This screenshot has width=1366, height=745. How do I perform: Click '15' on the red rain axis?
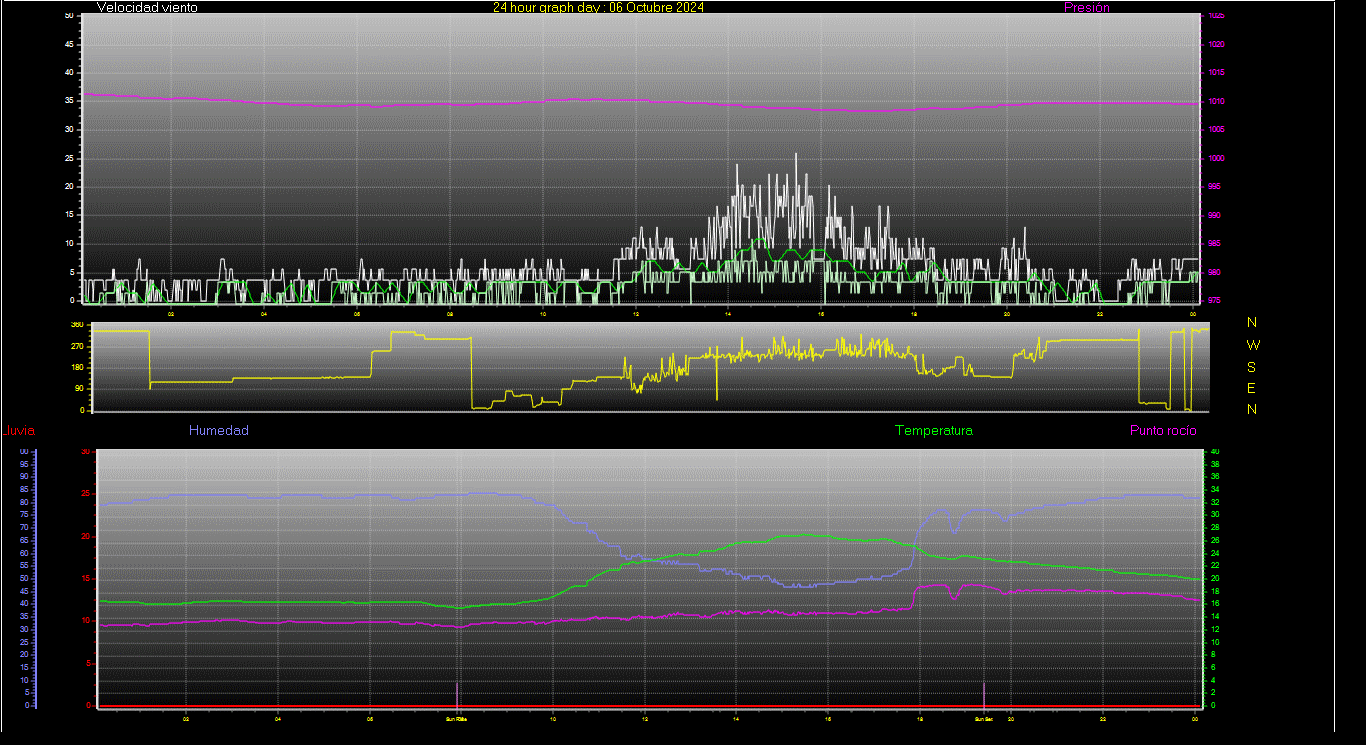[x=86, y=579]
